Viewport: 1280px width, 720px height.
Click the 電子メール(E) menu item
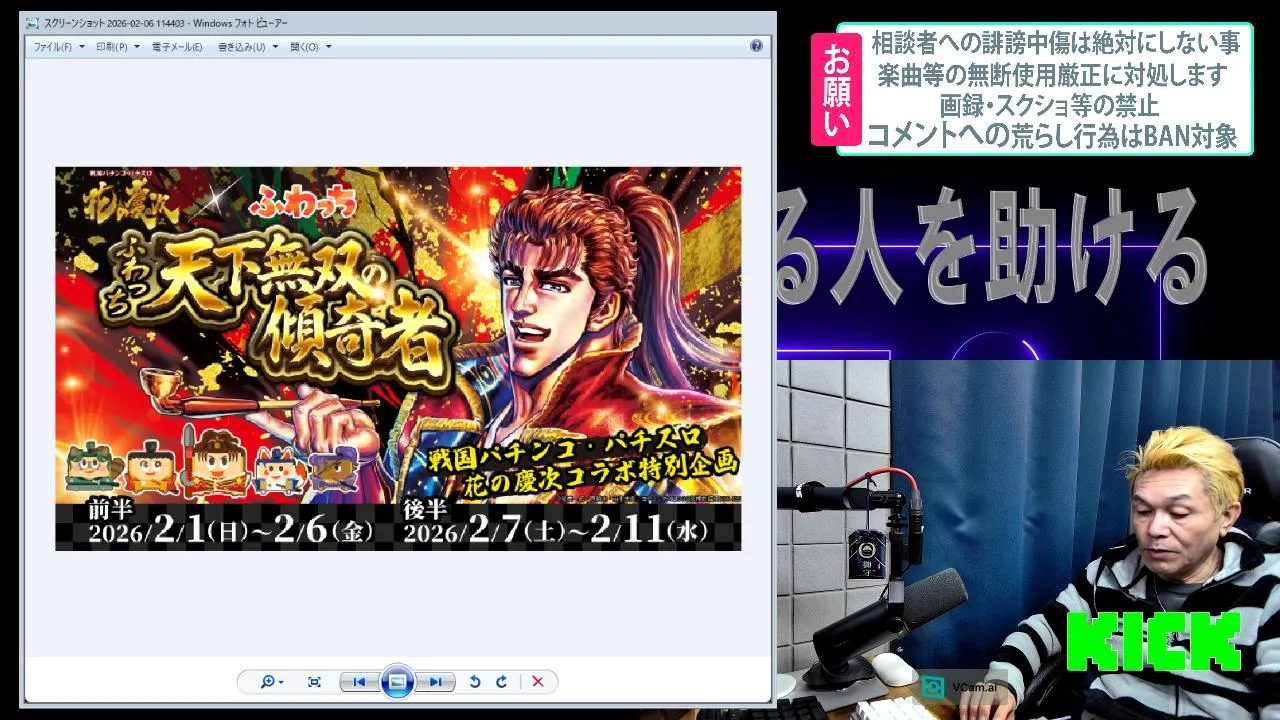177,47
